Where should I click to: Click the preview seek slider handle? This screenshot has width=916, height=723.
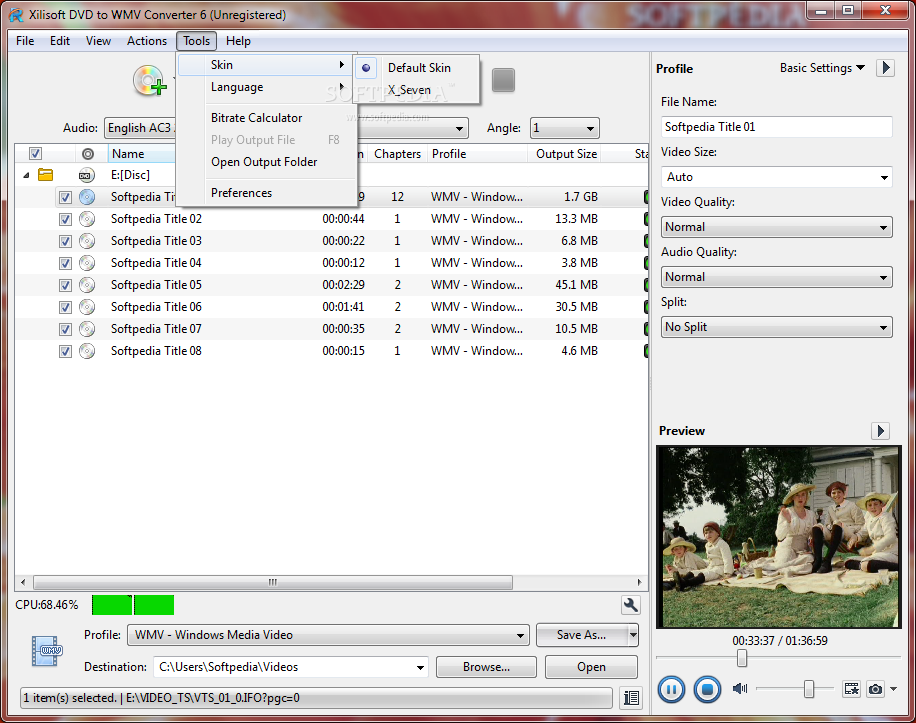(742, 658)
